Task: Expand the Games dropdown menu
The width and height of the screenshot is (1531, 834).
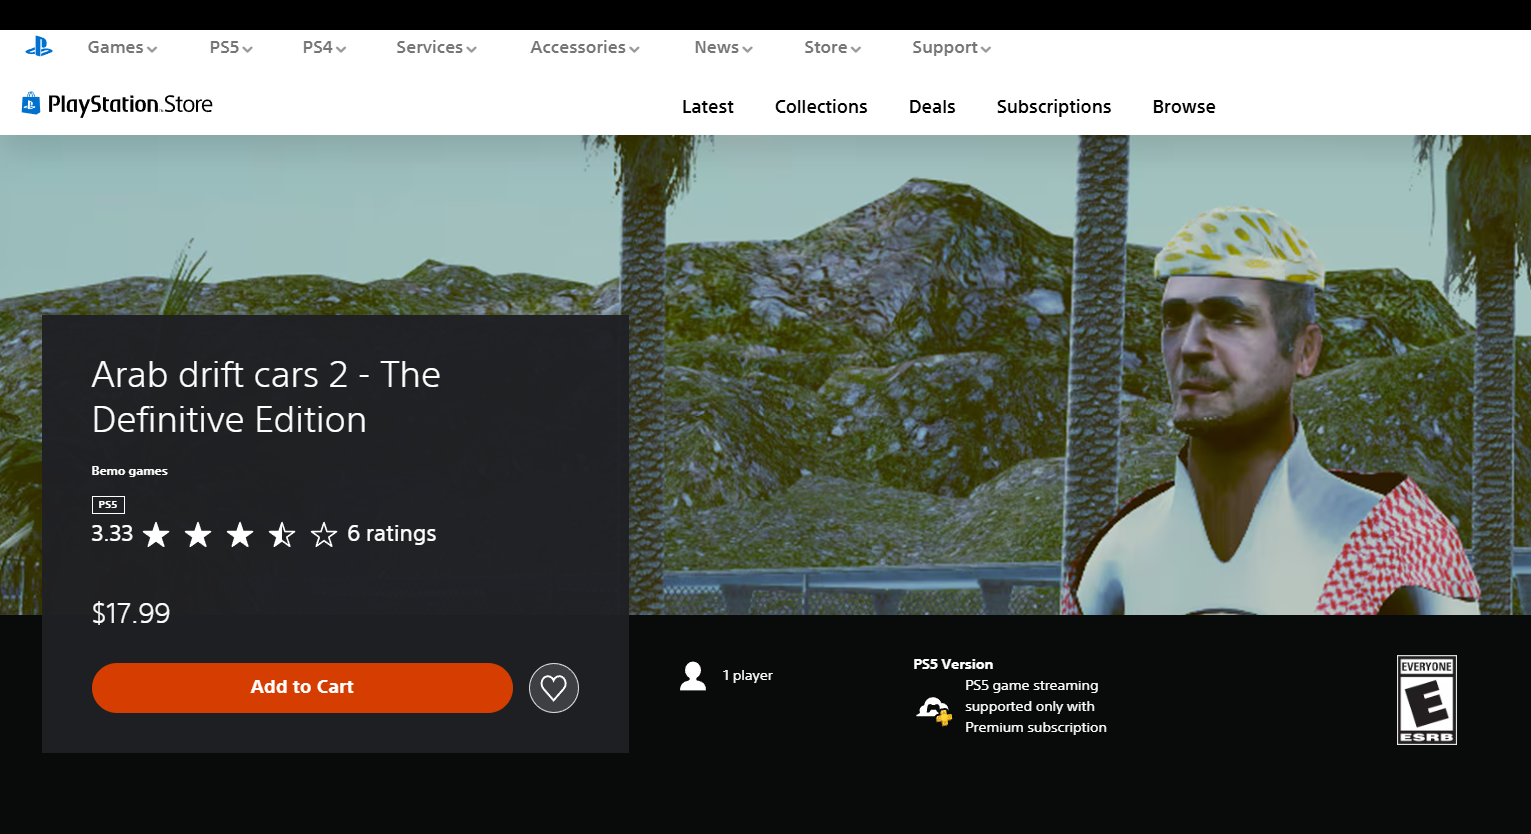Action: [122, 47]
